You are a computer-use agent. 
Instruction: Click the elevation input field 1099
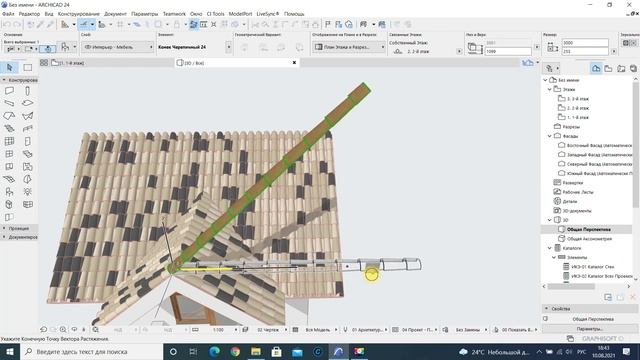[x=508, y=51]
